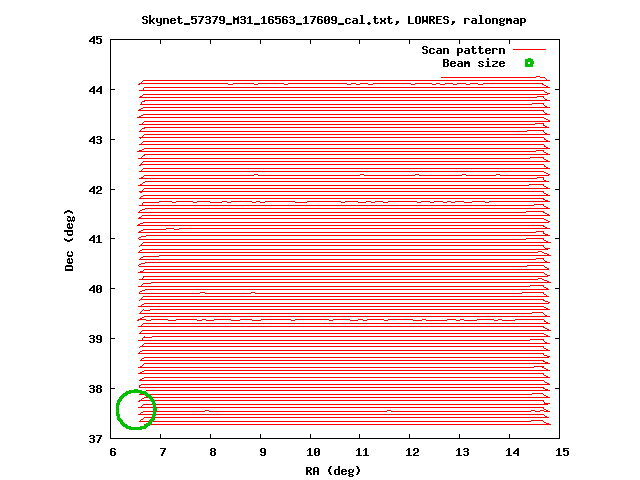Click the Dec axis tick label 40
The height and width of the screenshot is (480, 640).
(x=95, y=289)
